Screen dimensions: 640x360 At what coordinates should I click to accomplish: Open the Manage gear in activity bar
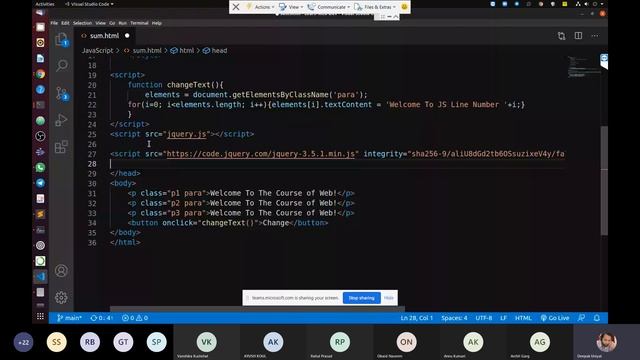(61, 297)
